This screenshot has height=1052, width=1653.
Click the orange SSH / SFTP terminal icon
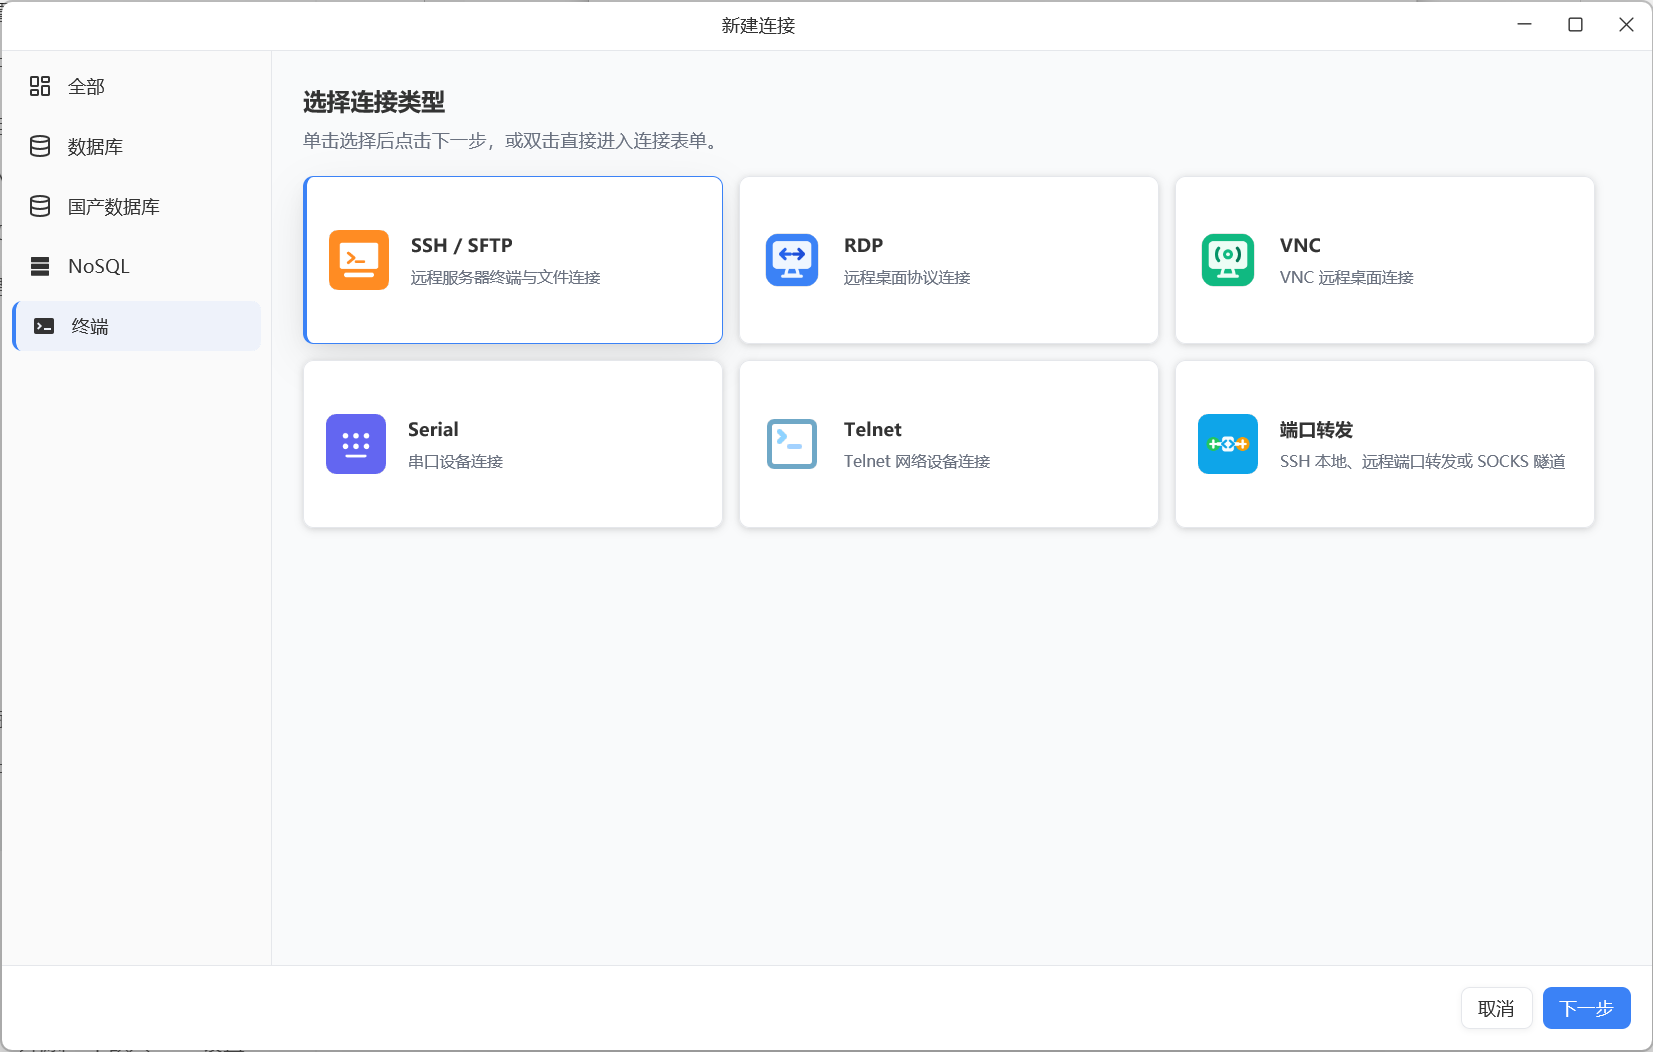pos(359,260)
